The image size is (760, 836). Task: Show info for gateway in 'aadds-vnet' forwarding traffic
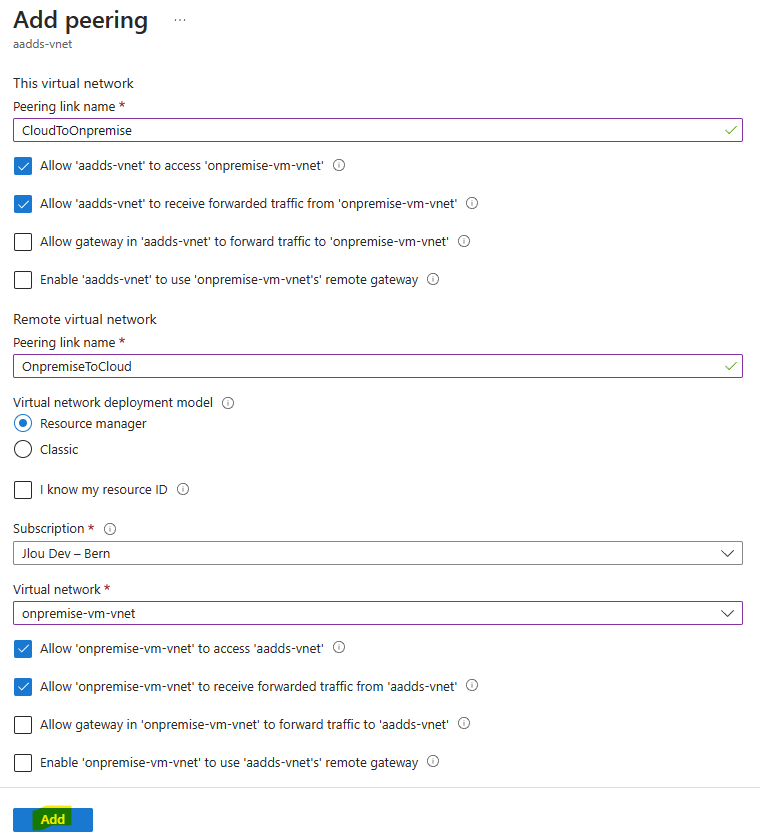(x=464, y=241)
